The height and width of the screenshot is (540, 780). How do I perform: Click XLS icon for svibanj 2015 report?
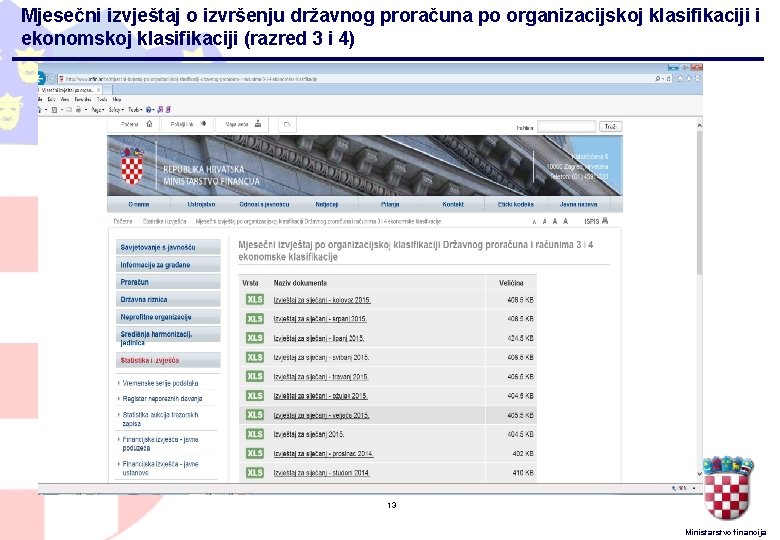(x=255, y=357)
